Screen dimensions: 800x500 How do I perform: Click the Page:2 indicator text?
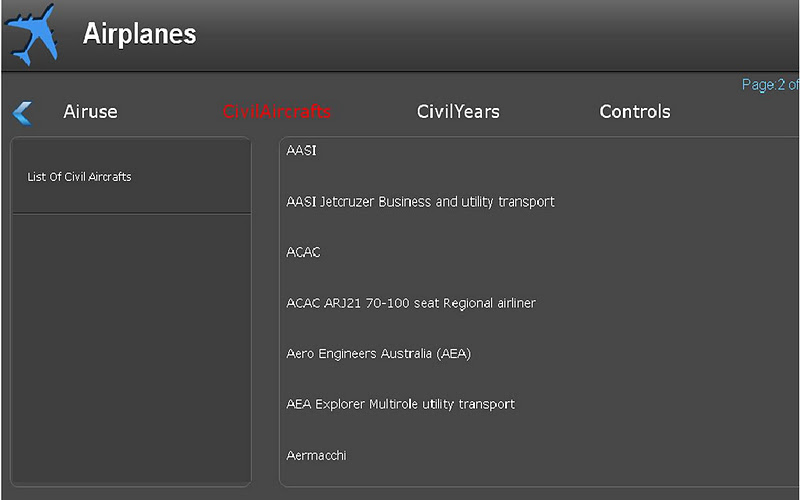pyautogui.click(x=770, y=84)
